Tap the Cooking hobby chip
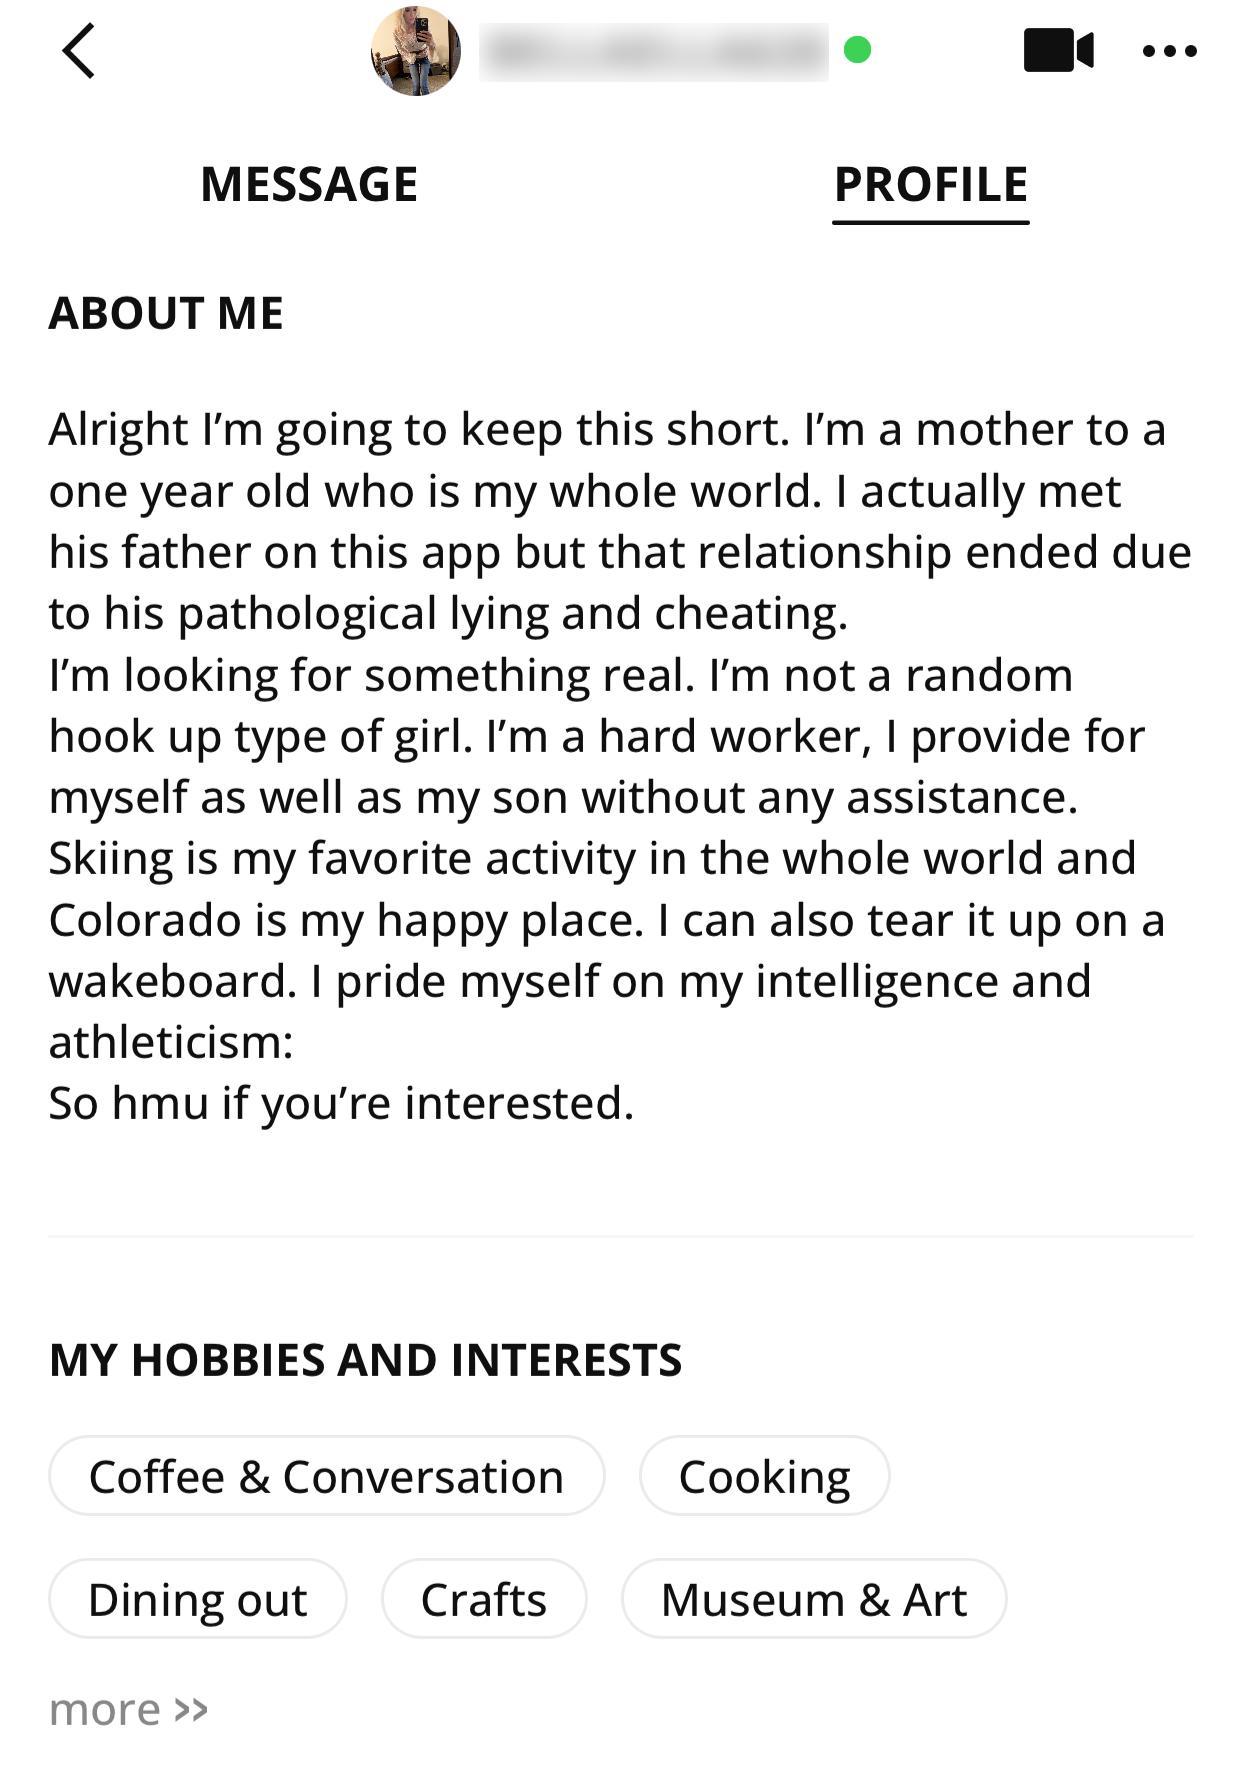1242x1782 pixels. pos(764,1476)
